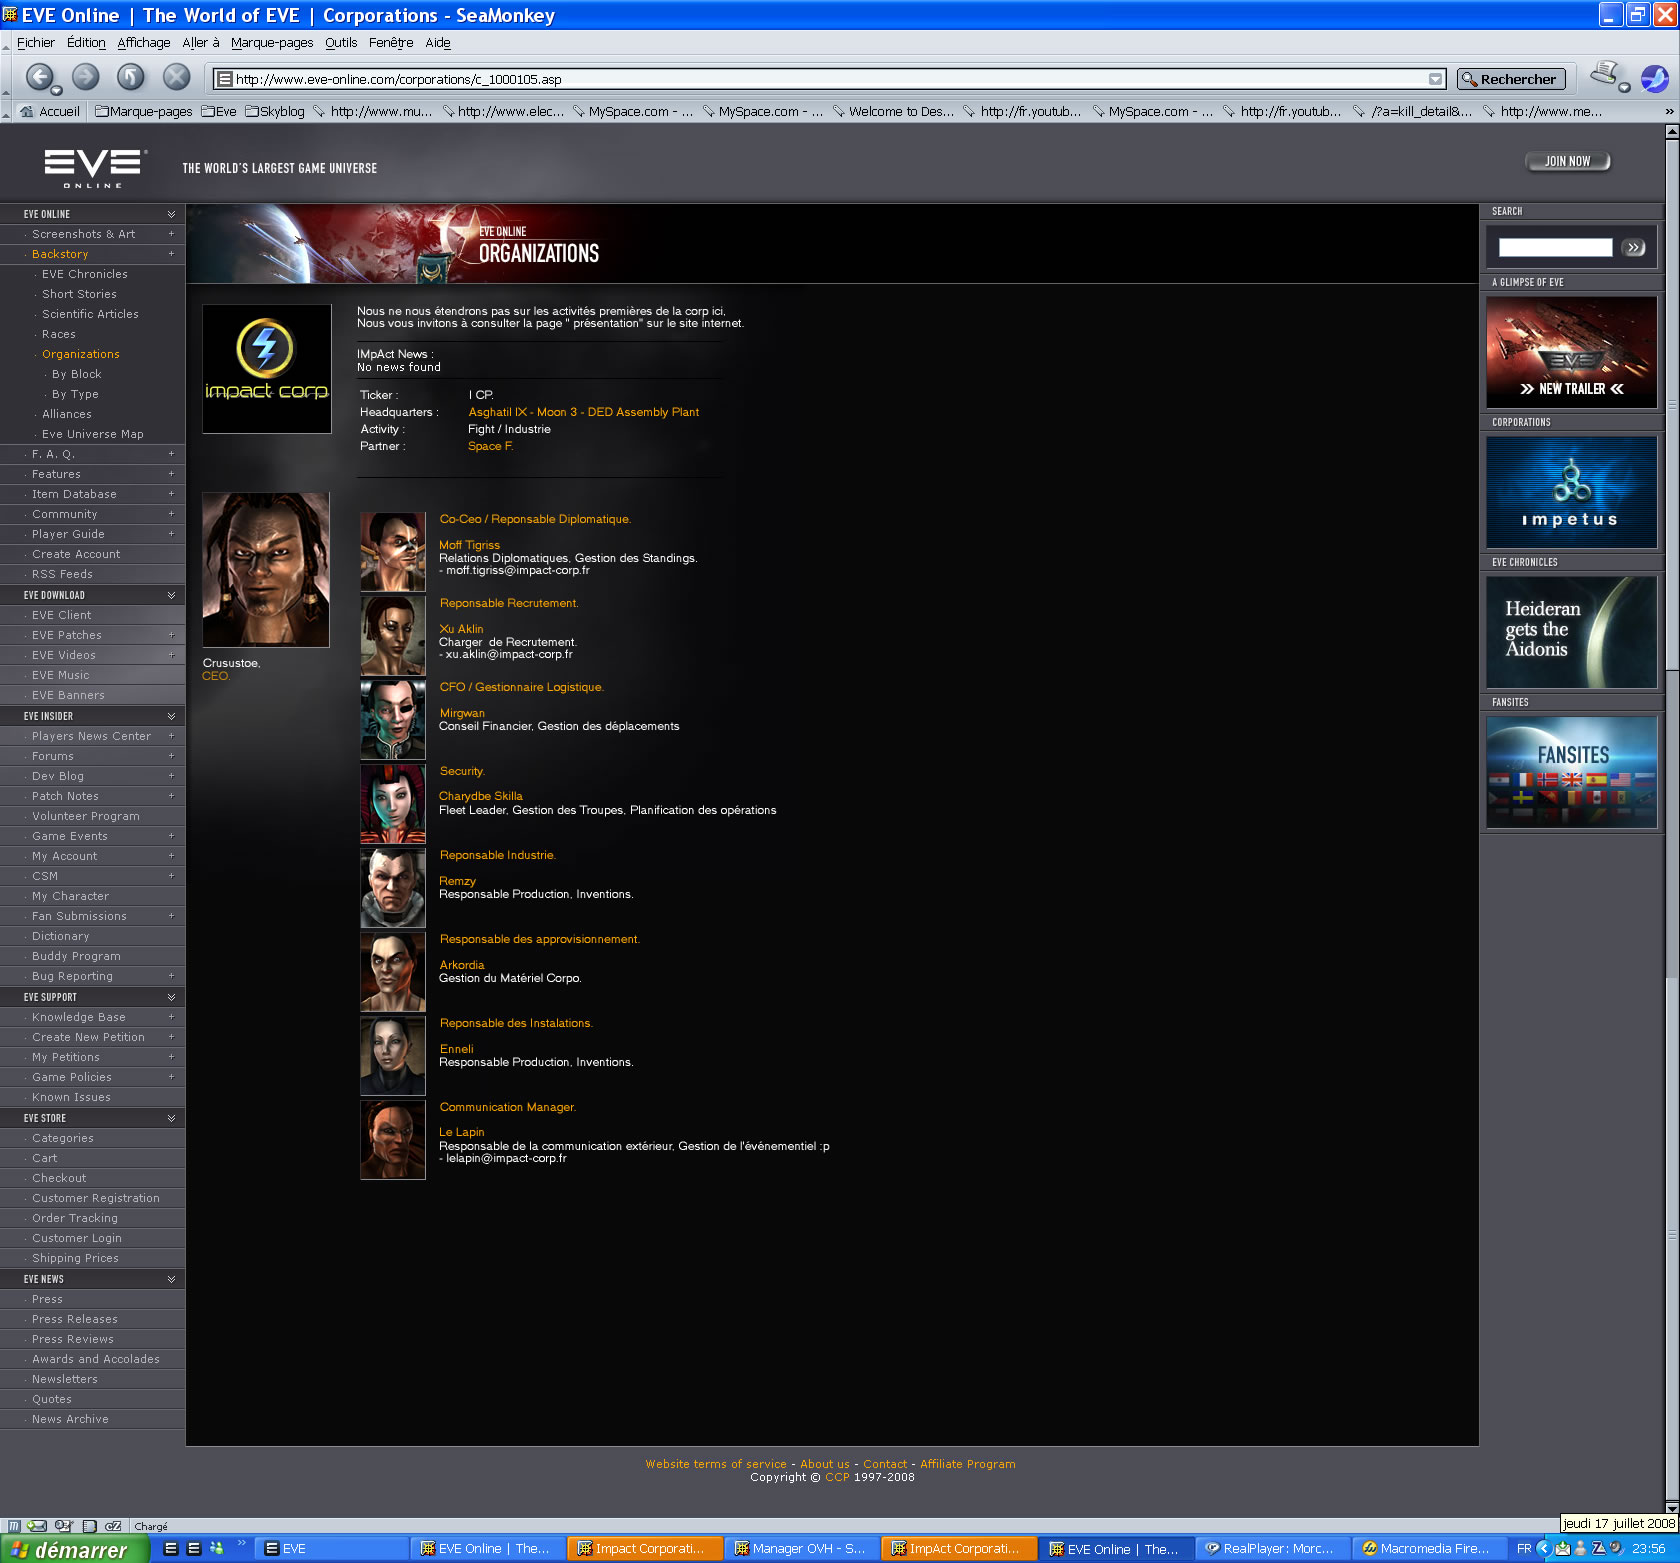Click the SeaMonkey throbber logo icon
This screenshot has height=1563, width=1680.
coord(1655,78)
